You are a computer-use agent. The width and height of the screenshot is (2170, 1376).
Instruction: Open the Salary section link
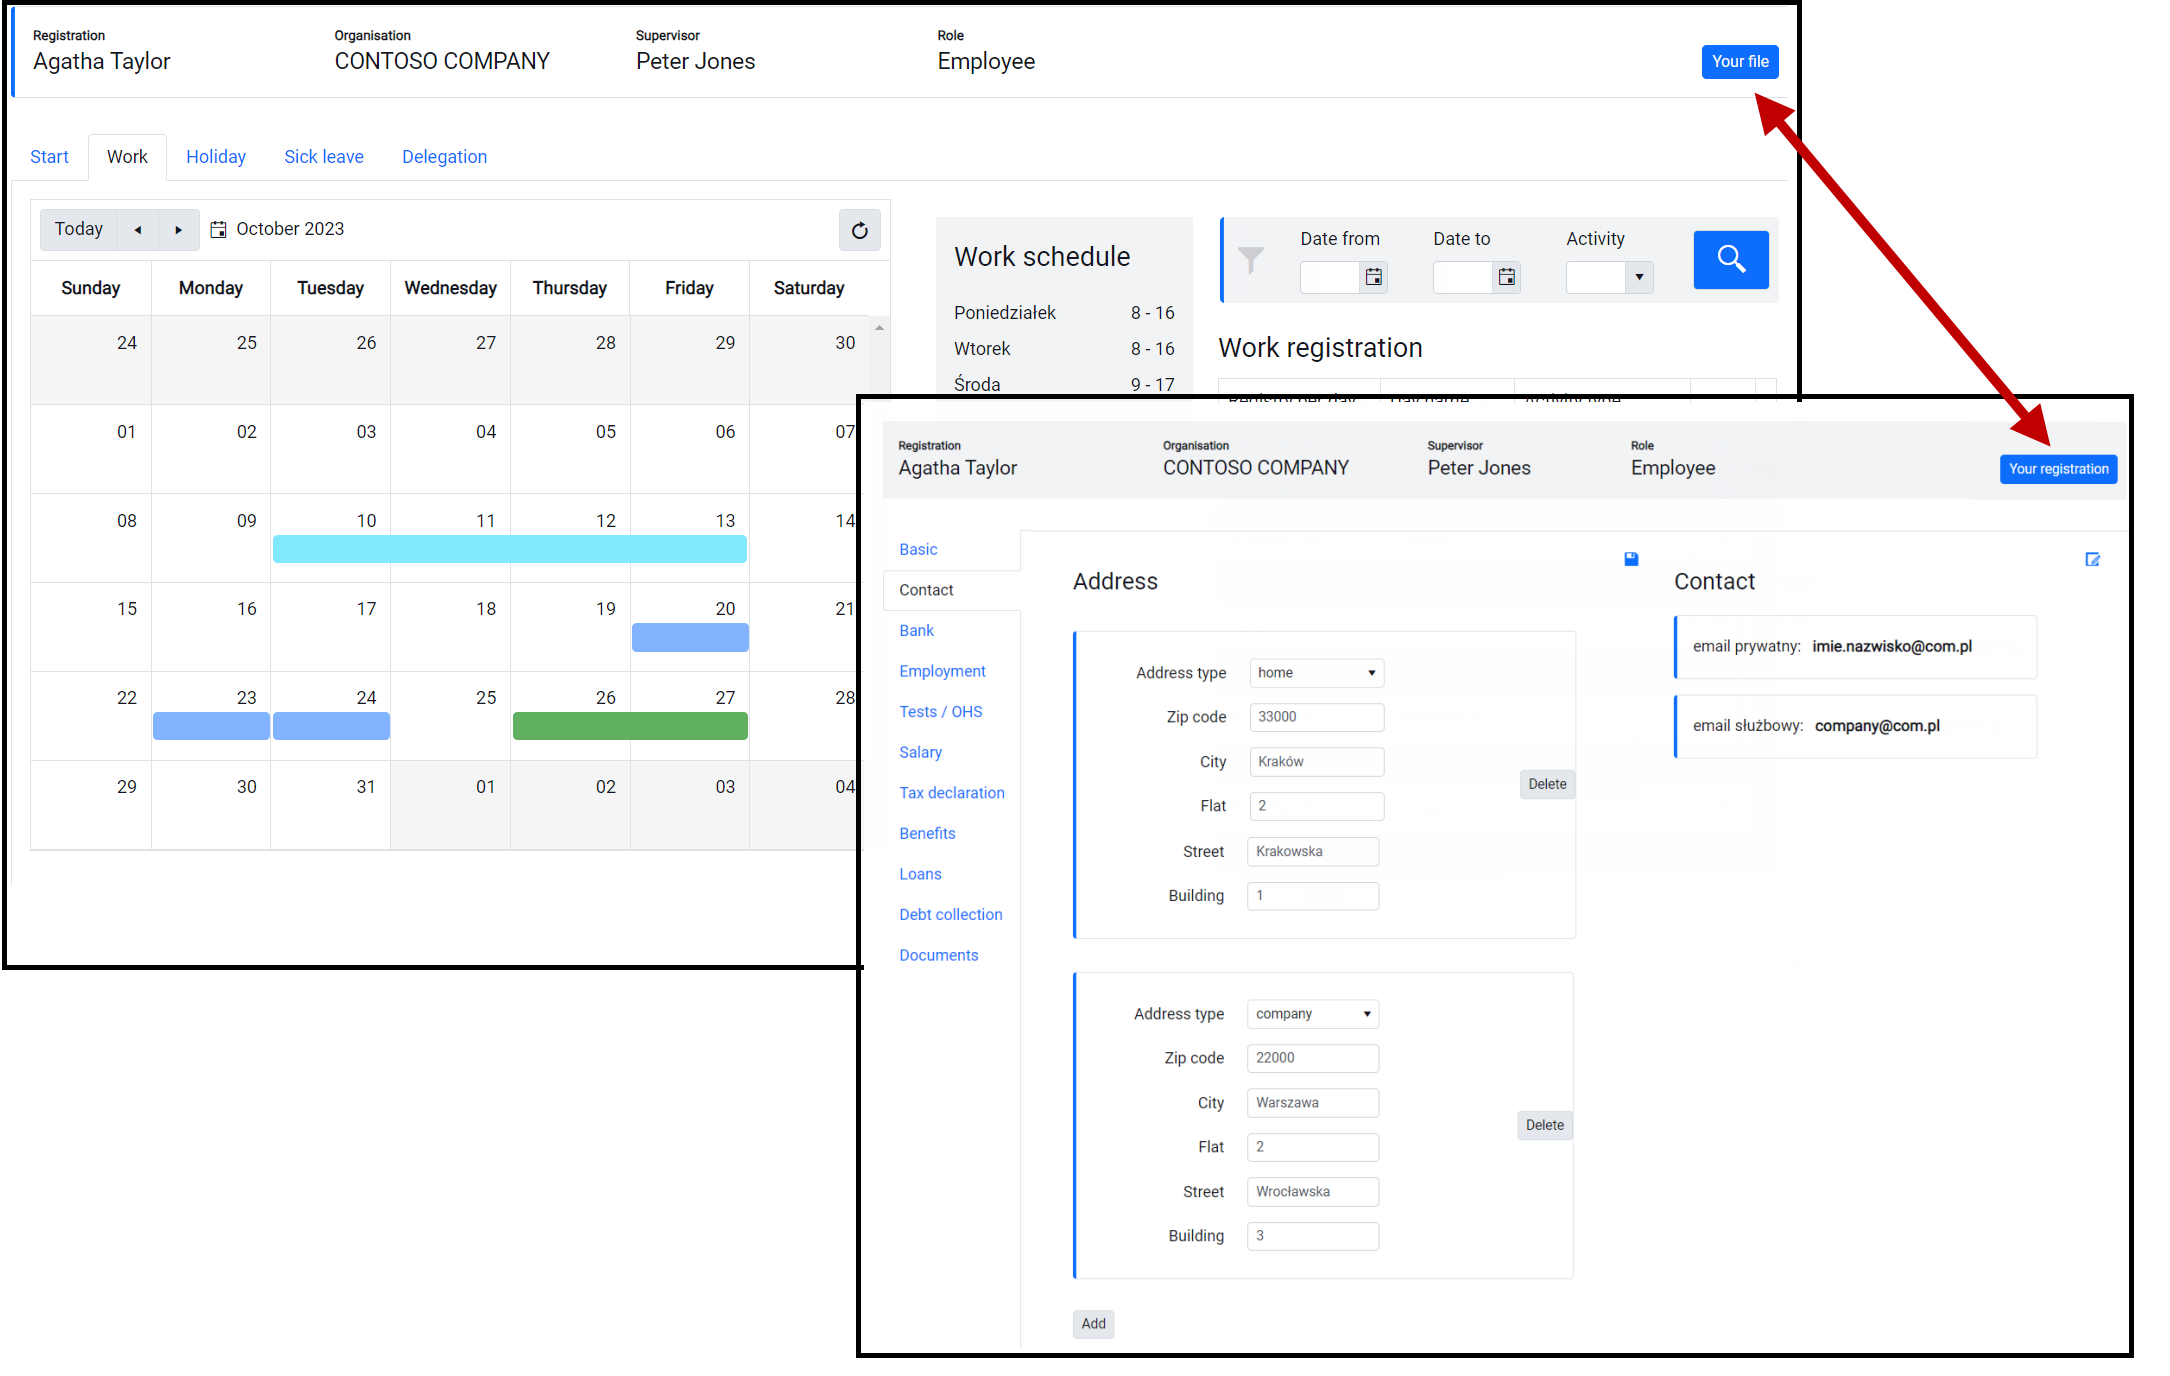920,752
